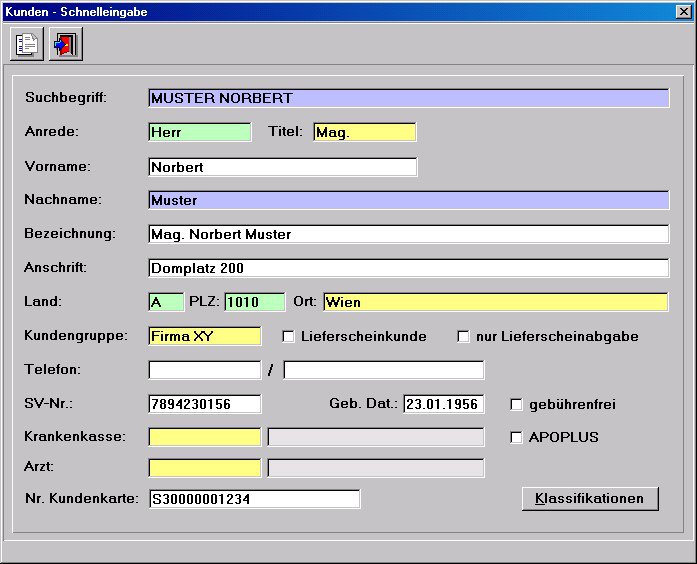Click the Bezeichnung input field
Image resolution: width=697 pixels, height=564 pixels.
coord(409,234)
